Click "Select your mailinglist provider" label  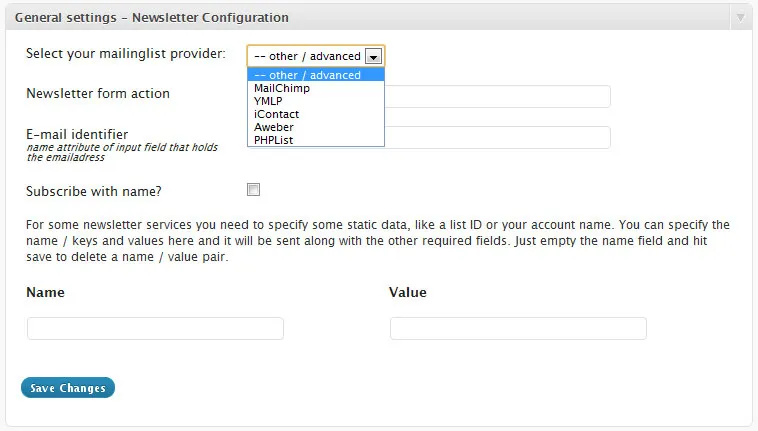[x=126, y=53]
